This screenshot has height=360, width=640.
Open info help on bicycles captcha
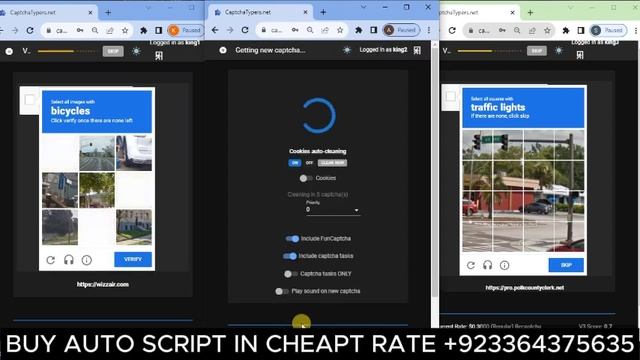[87, 260]
